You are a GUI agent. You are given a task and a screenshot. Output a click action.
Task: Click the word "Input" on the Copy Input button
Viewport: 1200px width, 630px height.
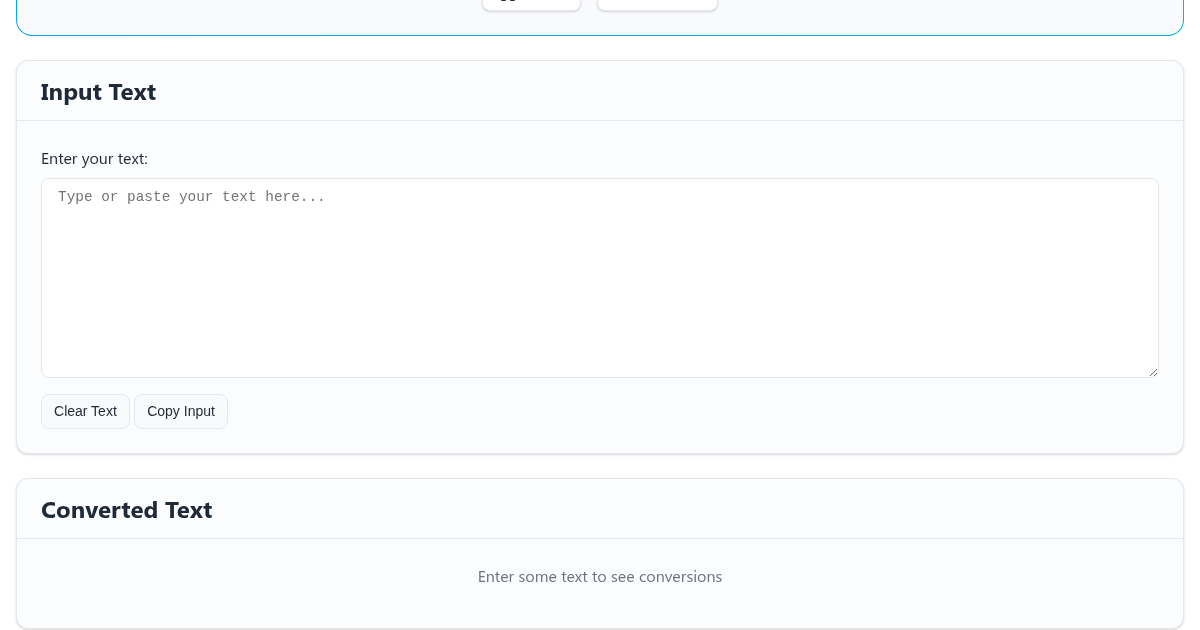point(198,411)
